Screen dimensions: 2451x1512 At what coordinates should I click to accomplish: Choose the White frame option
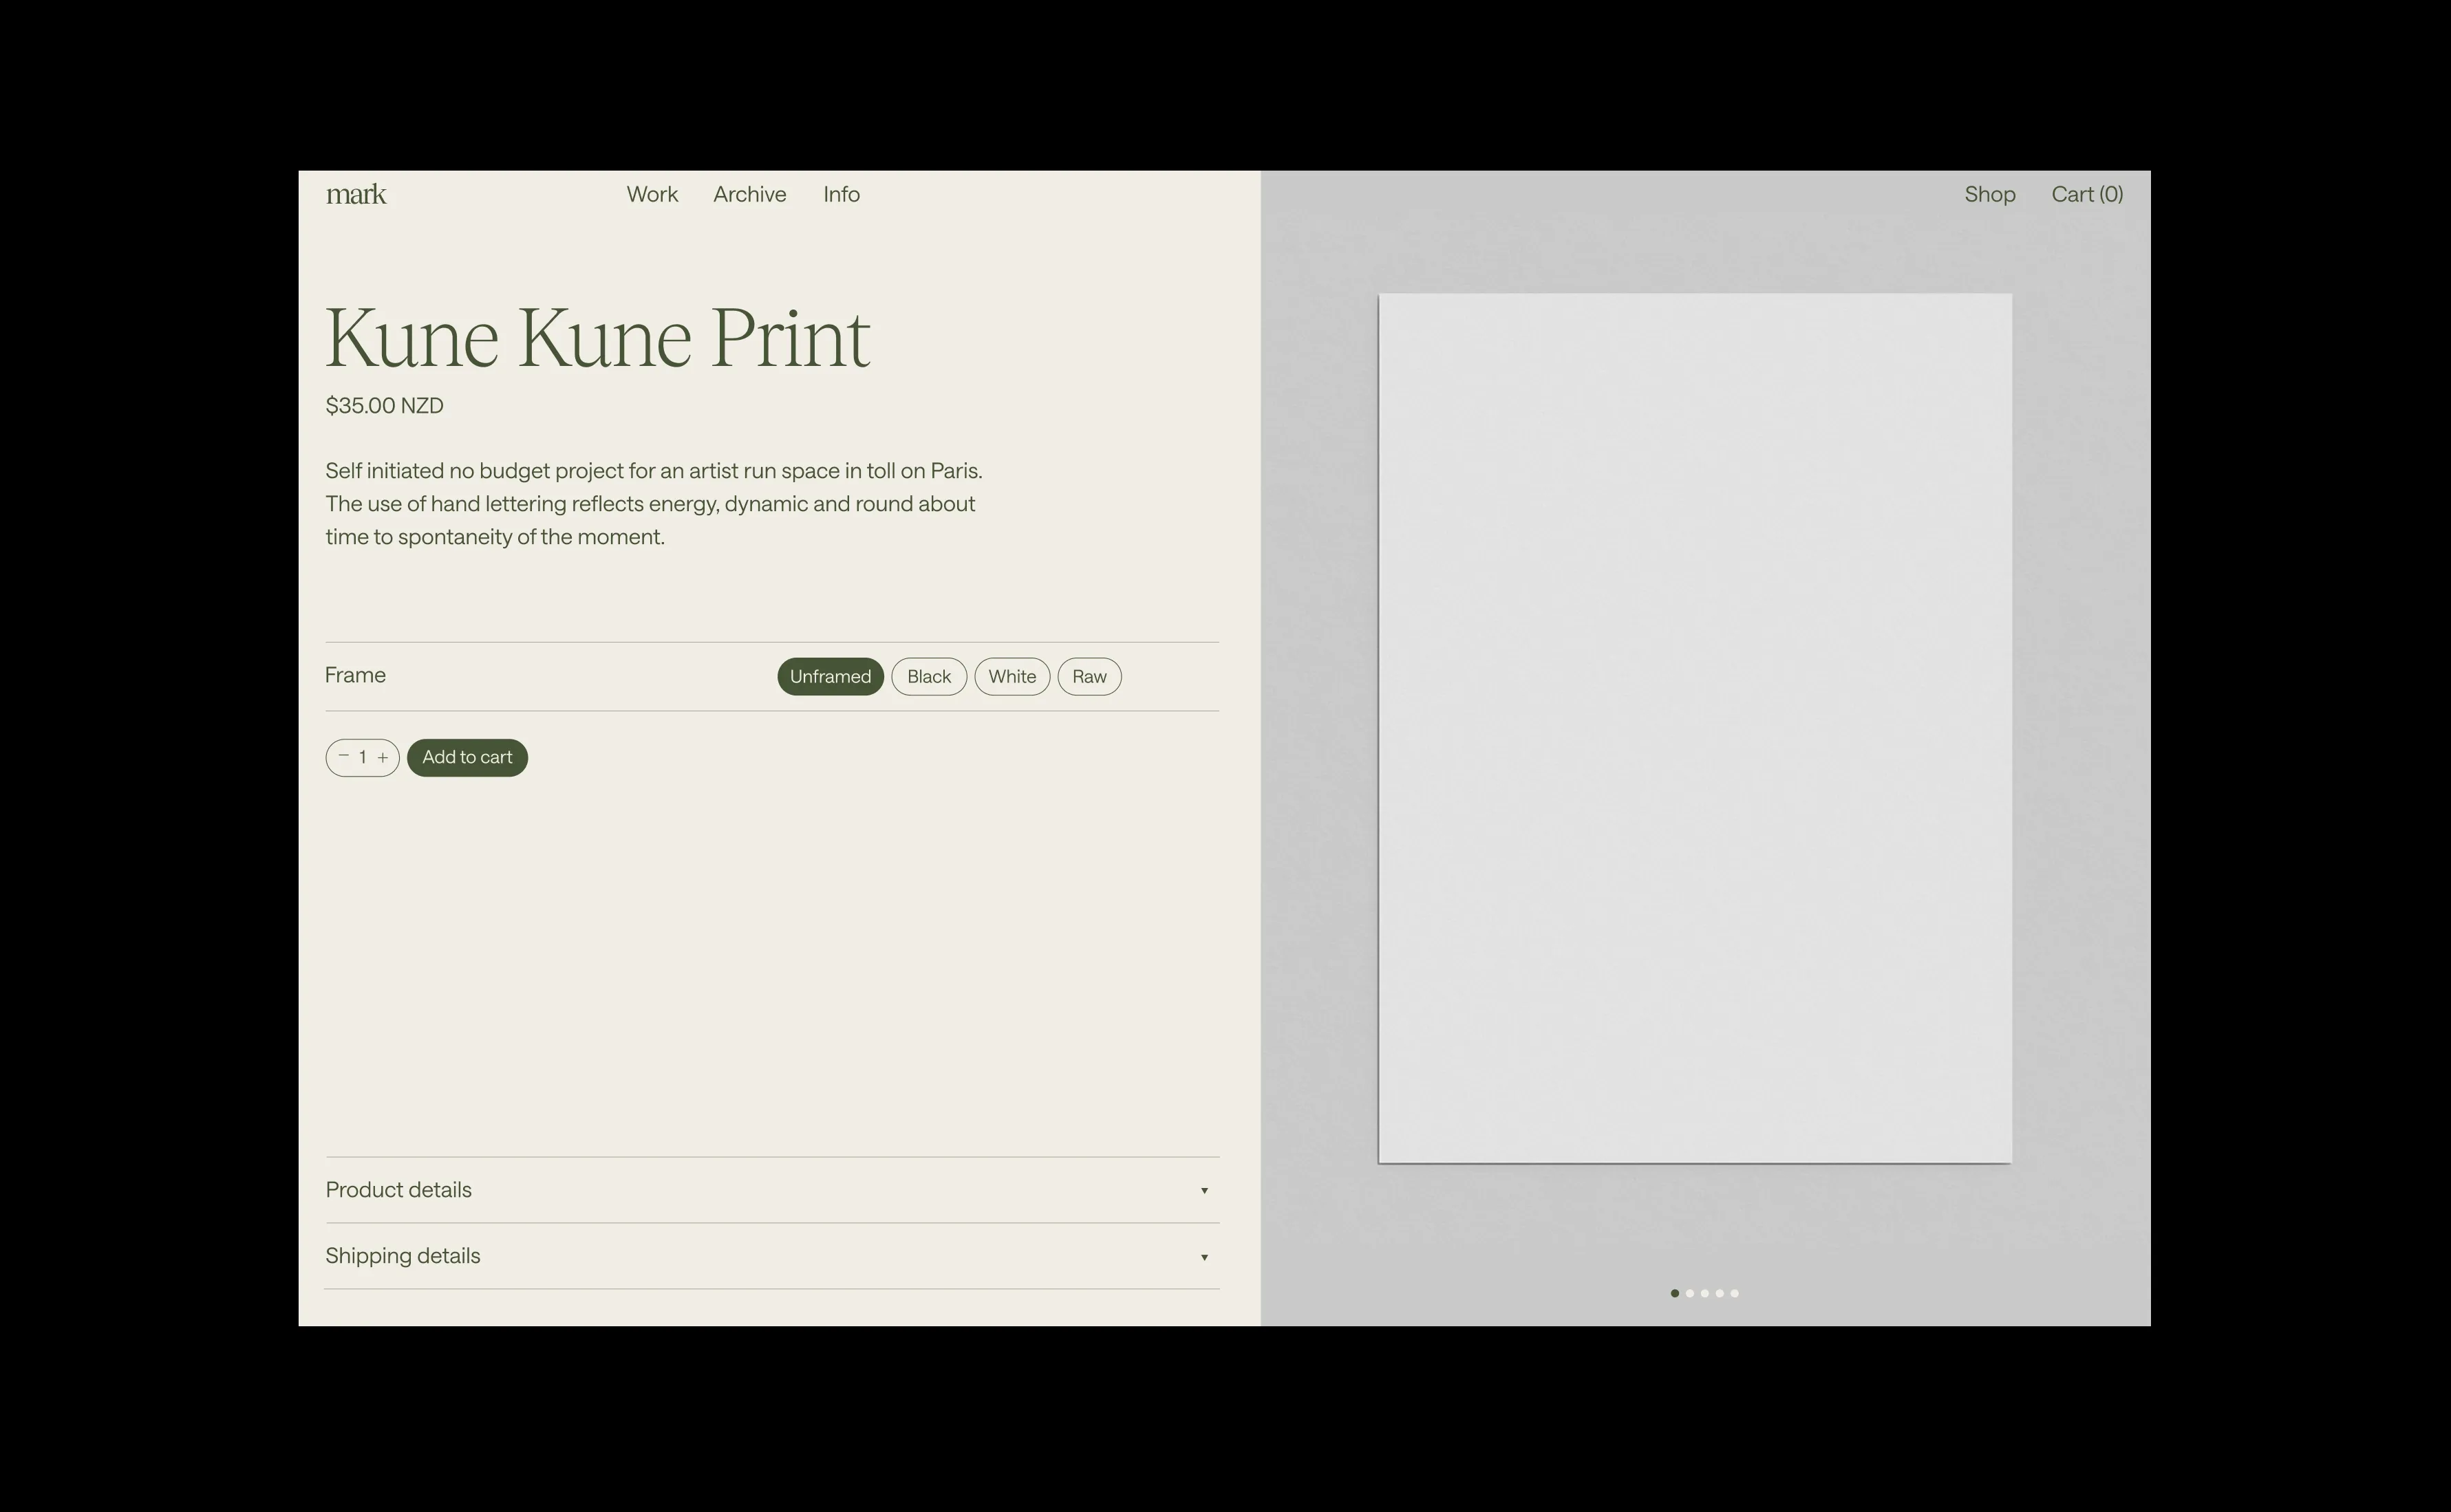click(1012, 676)
